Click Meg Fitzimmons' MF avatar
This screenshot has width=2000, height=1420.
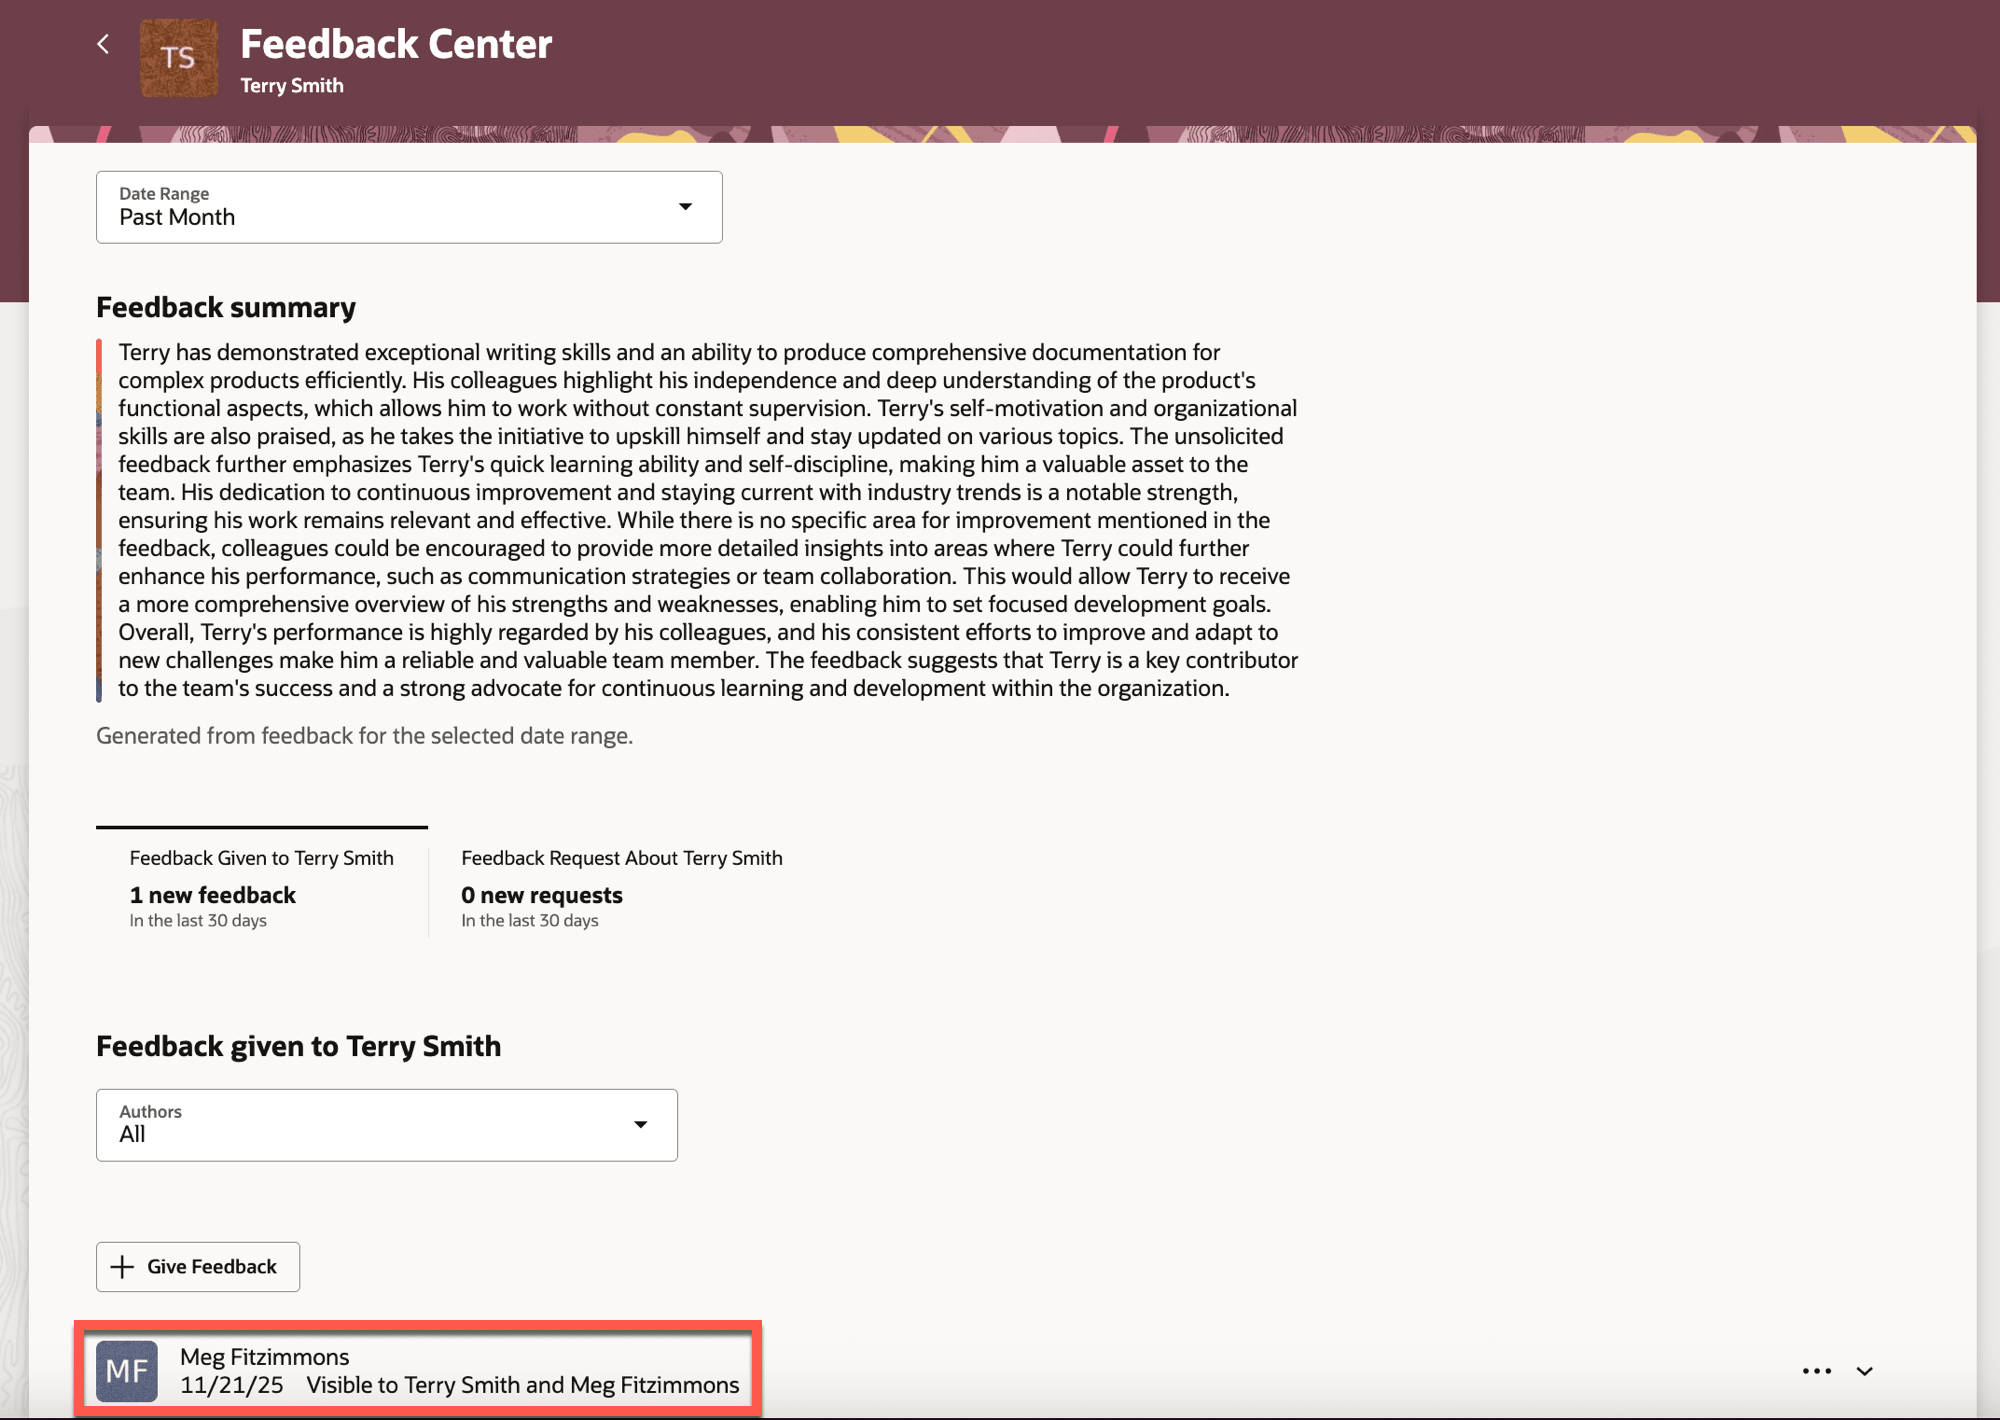[x=127, y=1371]
